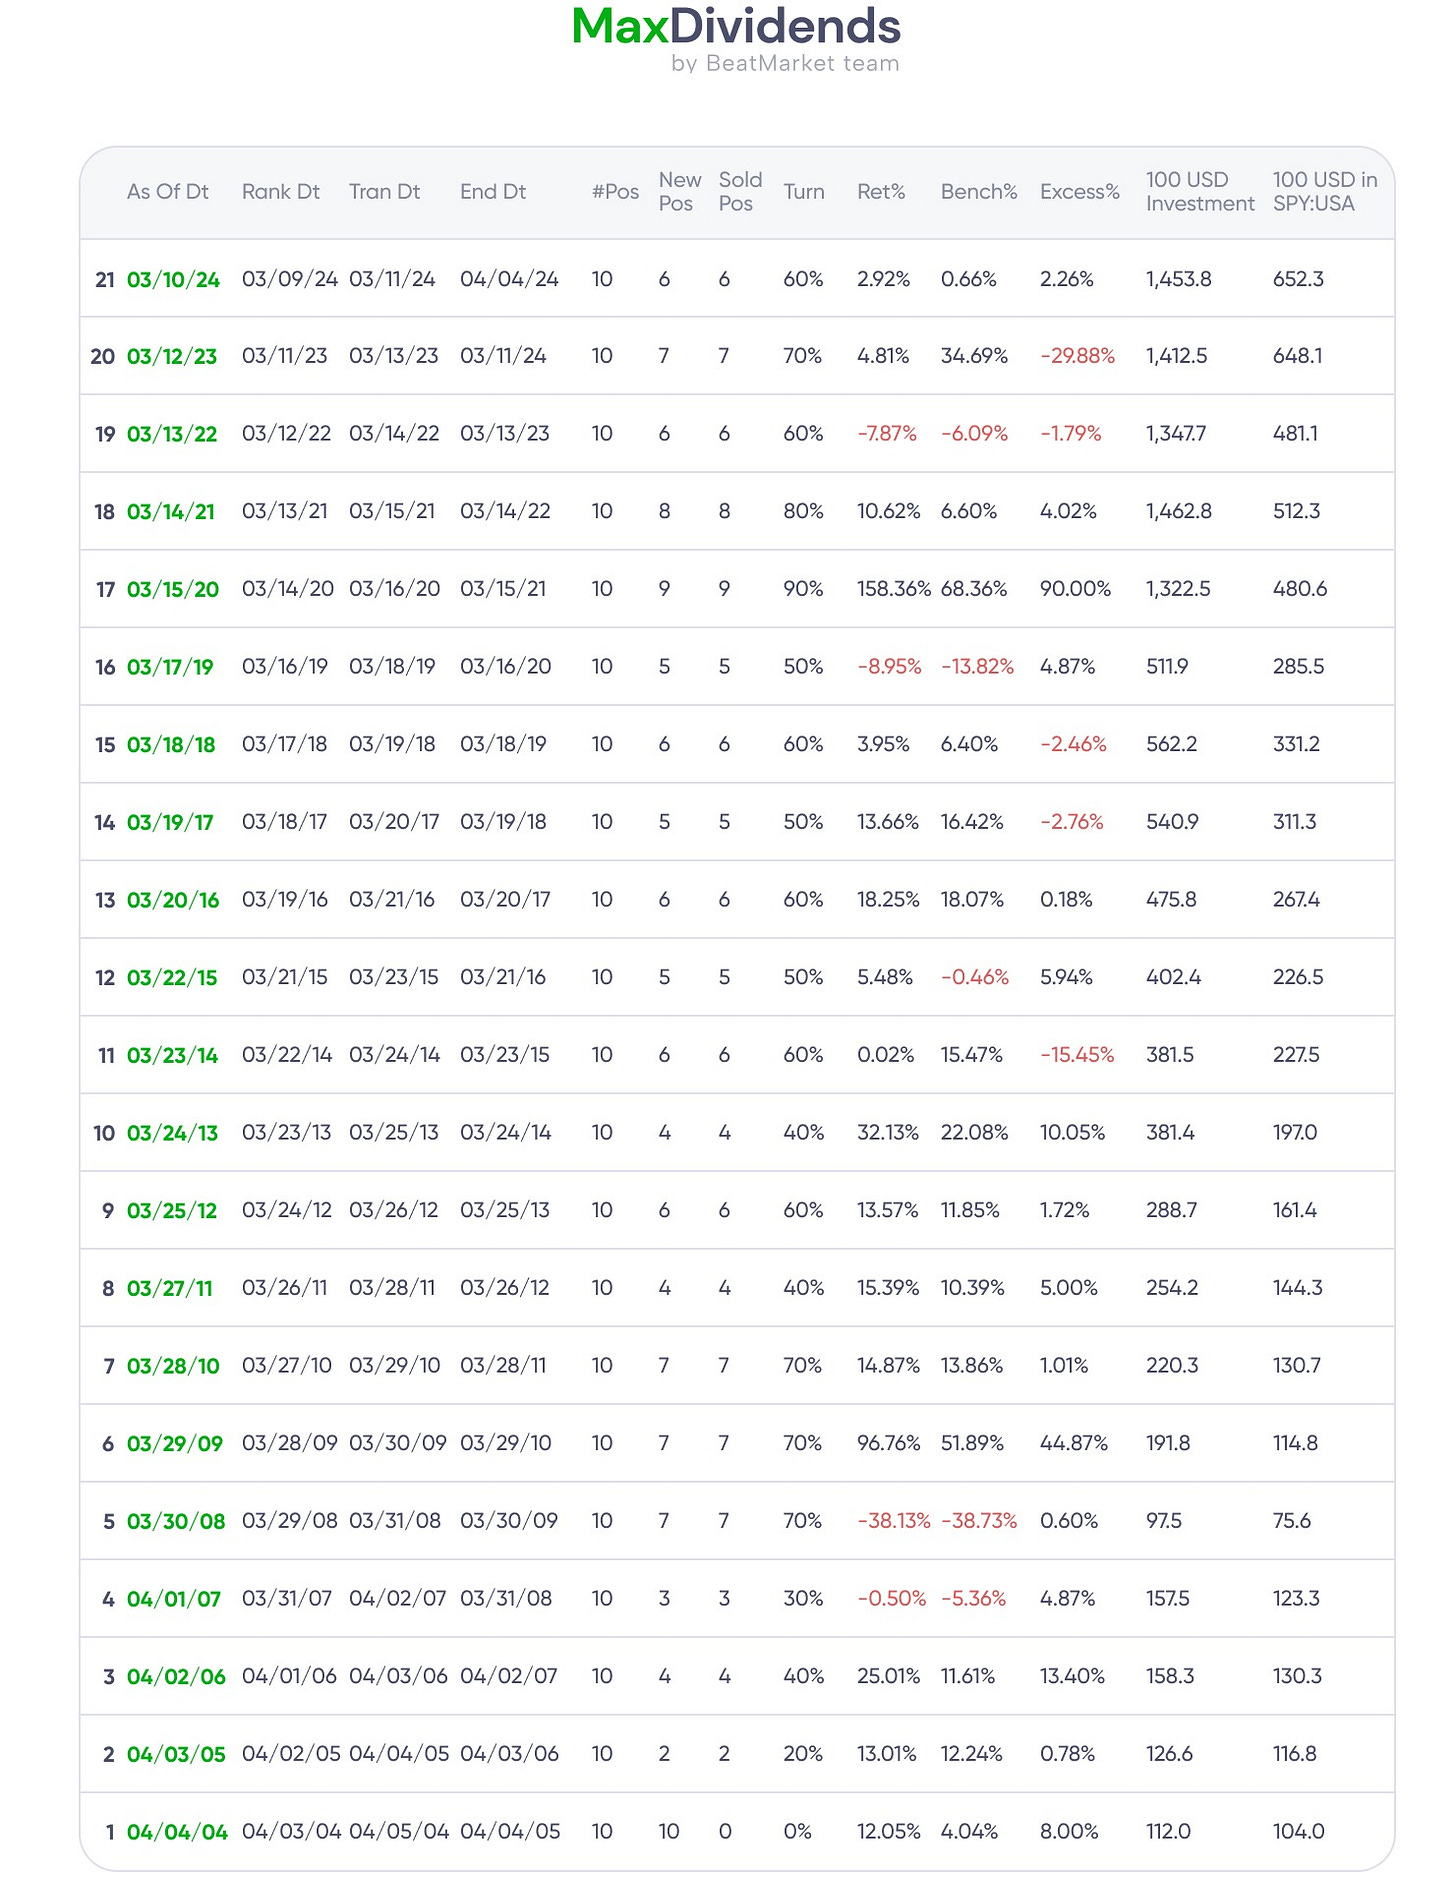Screen dimensions: 1456x1878
Task: Click the return value 96.76%
Action: [x=889, y=1443]
